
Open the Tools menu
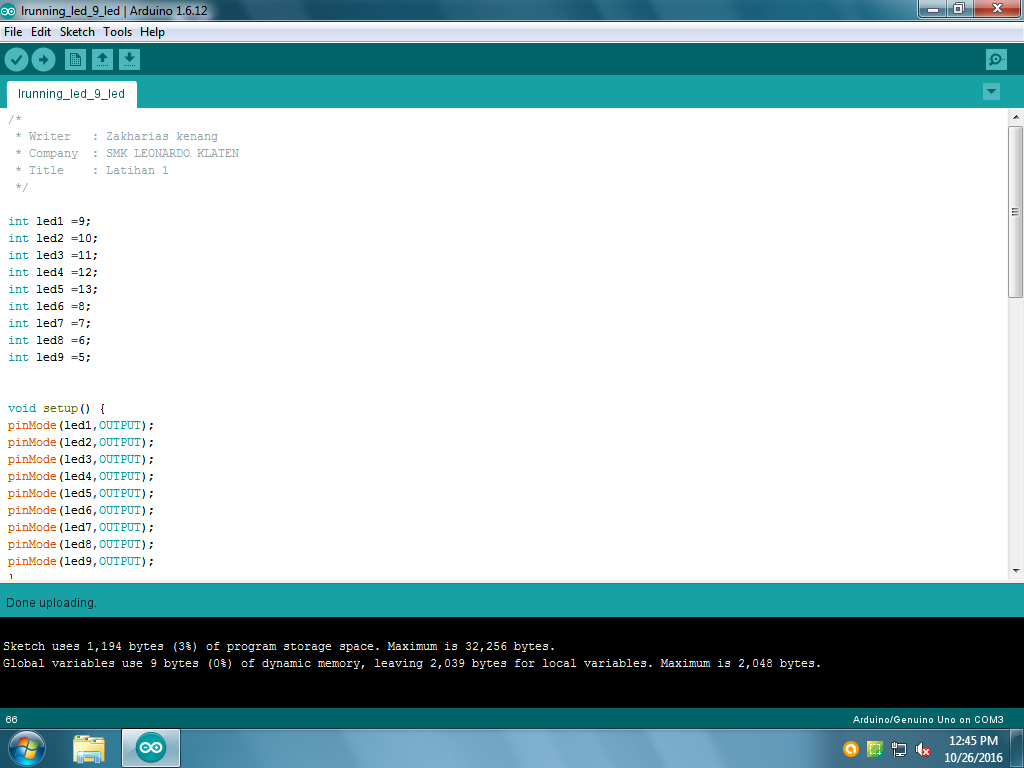click(x=118, y=32)
